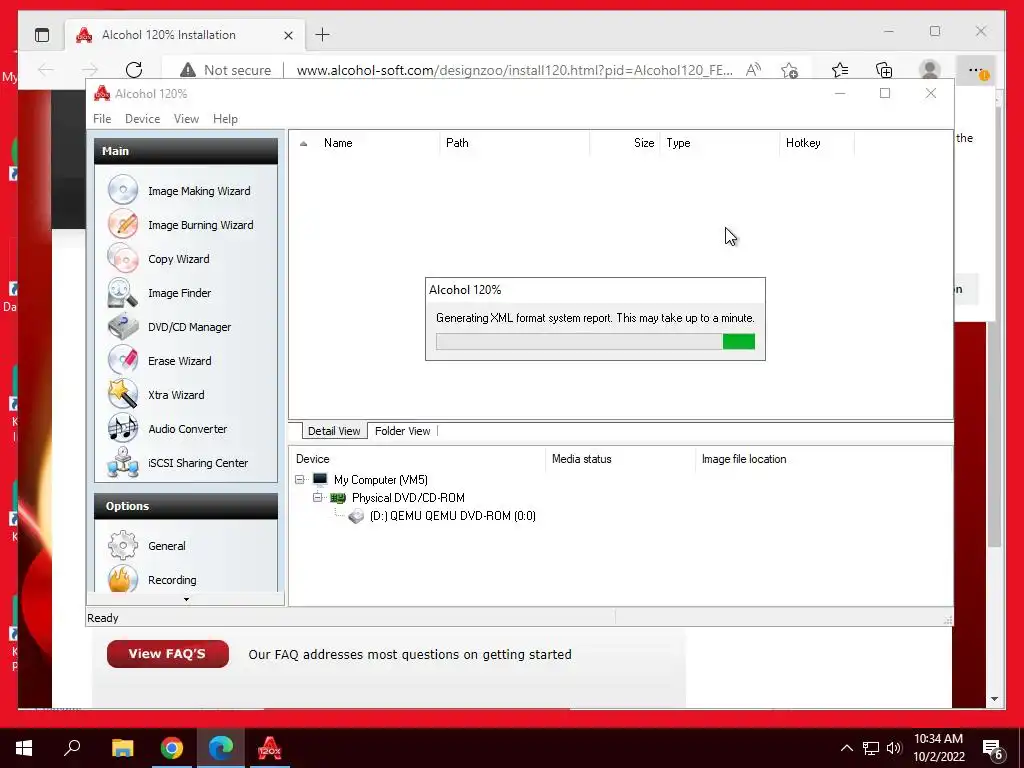Open Edge profile avatar icon
This screenshot has height=768, width=1024.
coord(929,70)
